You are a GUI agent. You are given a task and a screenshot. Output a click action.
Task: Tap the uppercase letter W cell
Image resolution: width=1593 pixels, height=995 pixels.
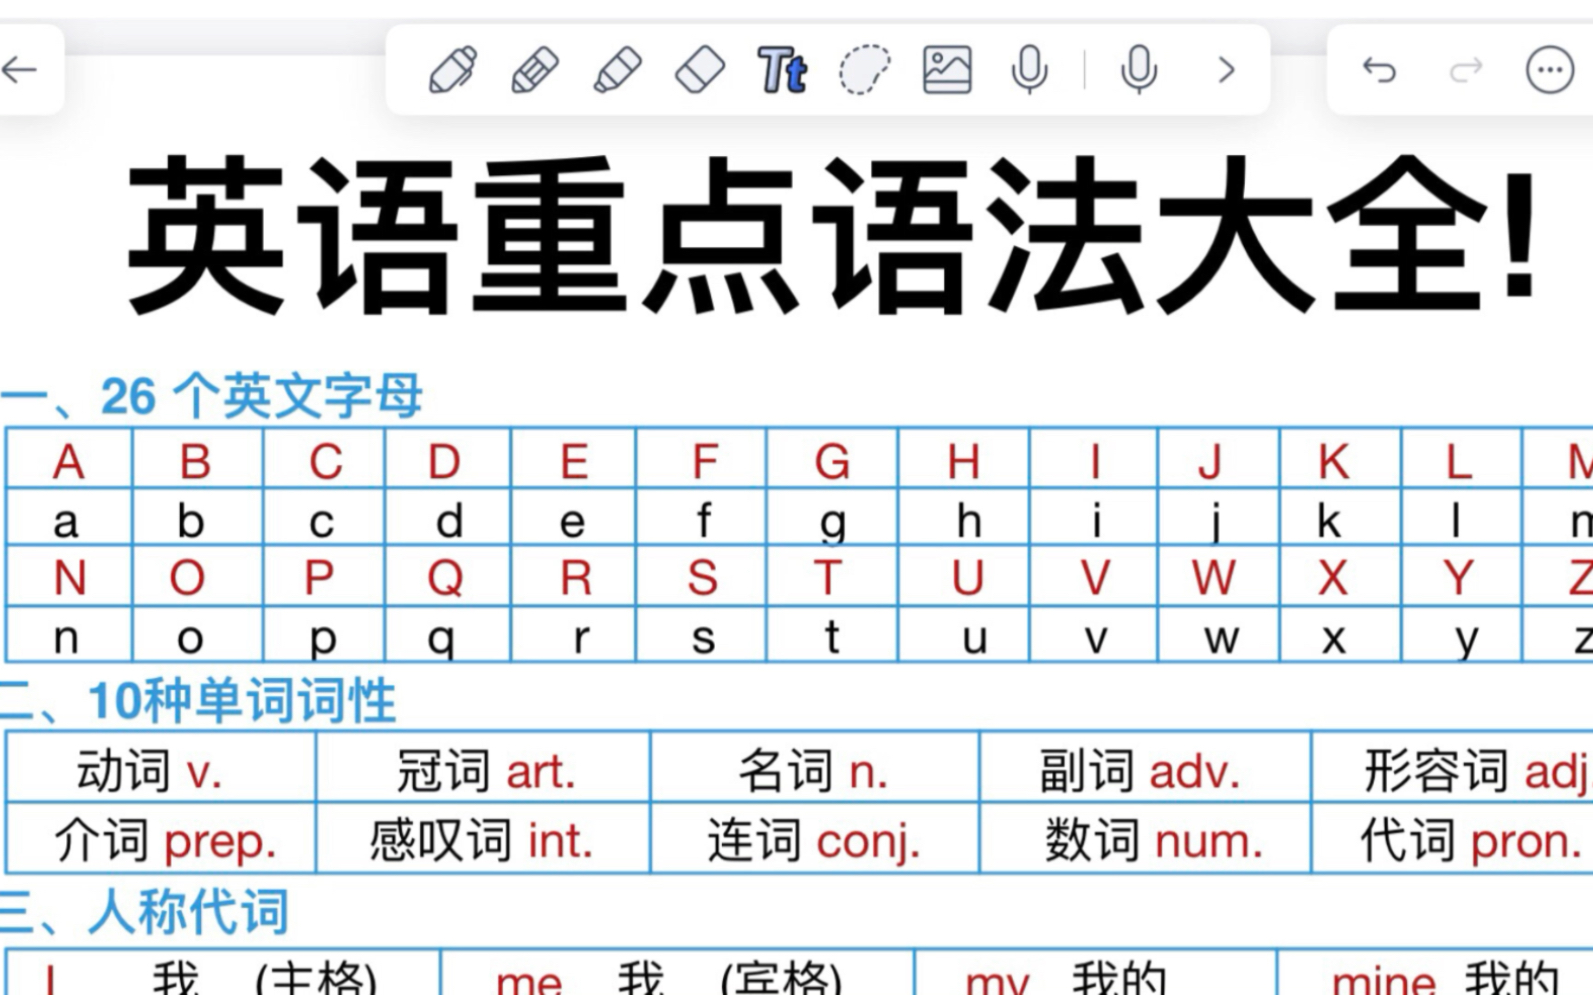(1218, 577)
